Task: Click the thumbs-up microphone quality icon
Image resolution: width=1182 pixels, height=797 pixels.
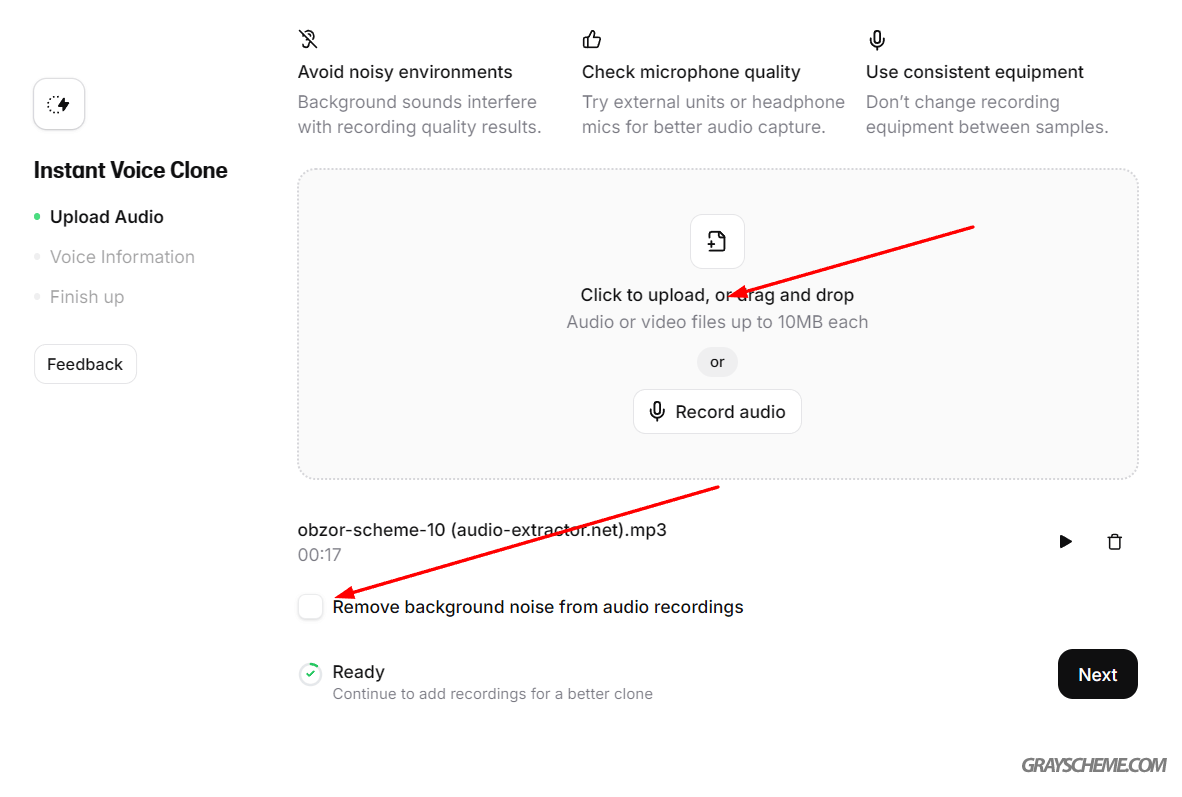Action: point(592,40)
